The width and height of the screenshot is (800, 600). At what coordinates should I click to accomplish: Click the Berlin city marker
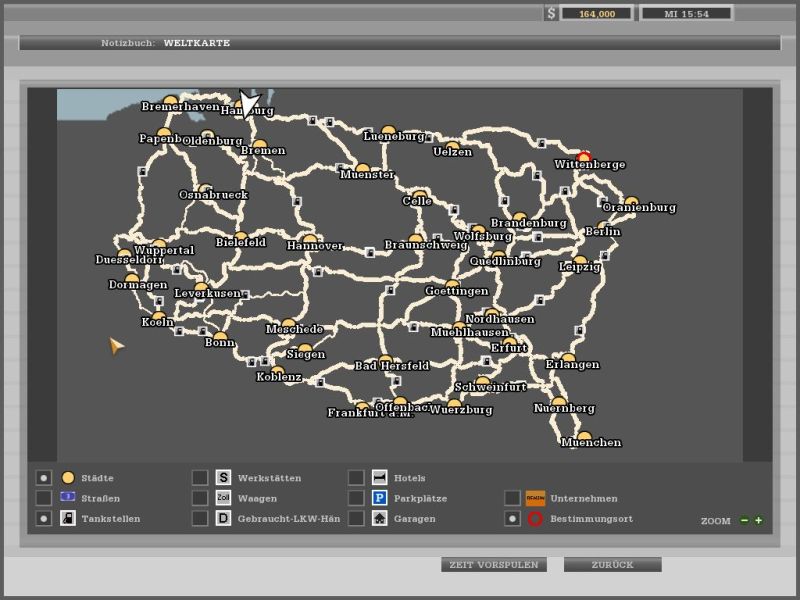(603, 227)
